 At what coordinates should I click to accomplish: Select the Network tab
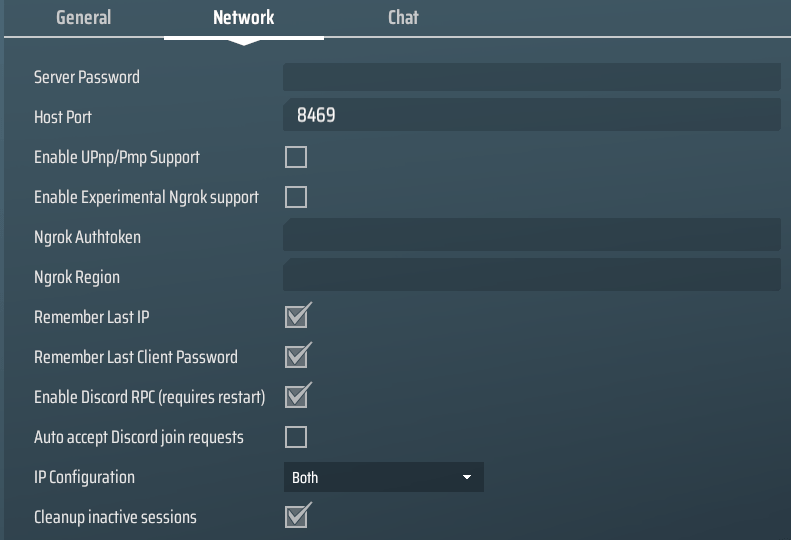click(243, 18)
